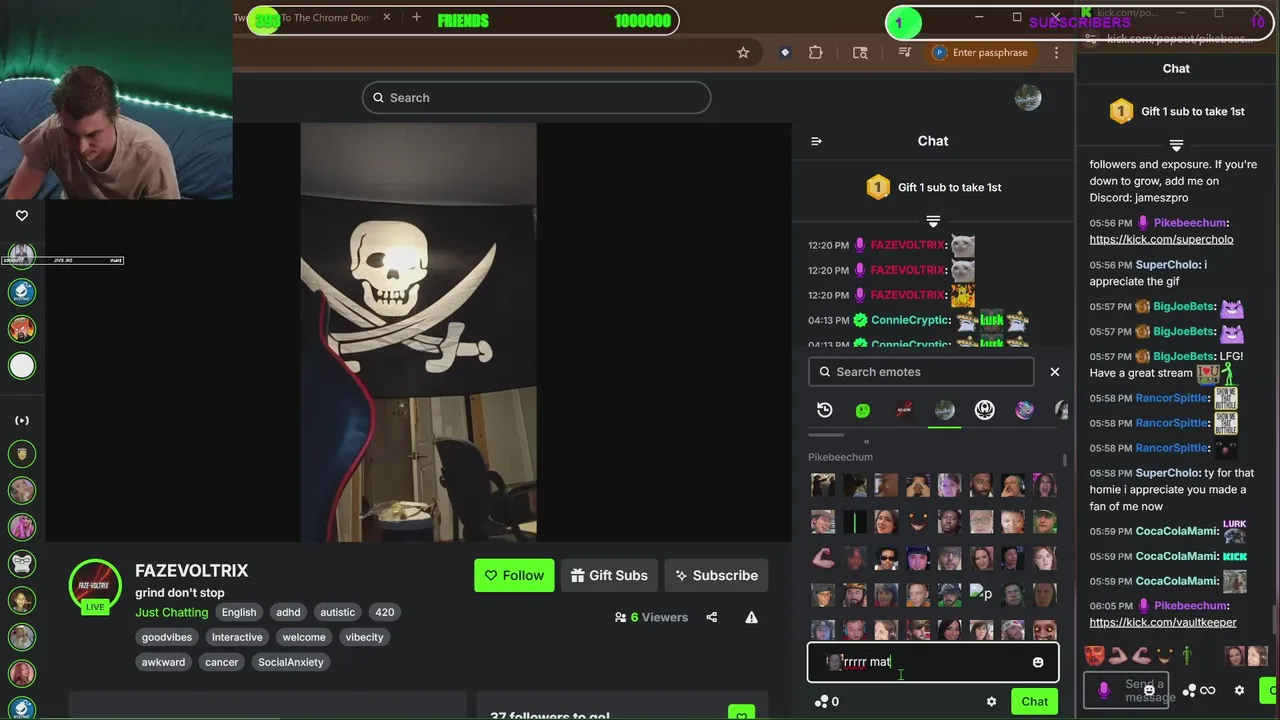
Task: Open the recommended live channels sidebar icon
Action: click(x=22, y=420)
